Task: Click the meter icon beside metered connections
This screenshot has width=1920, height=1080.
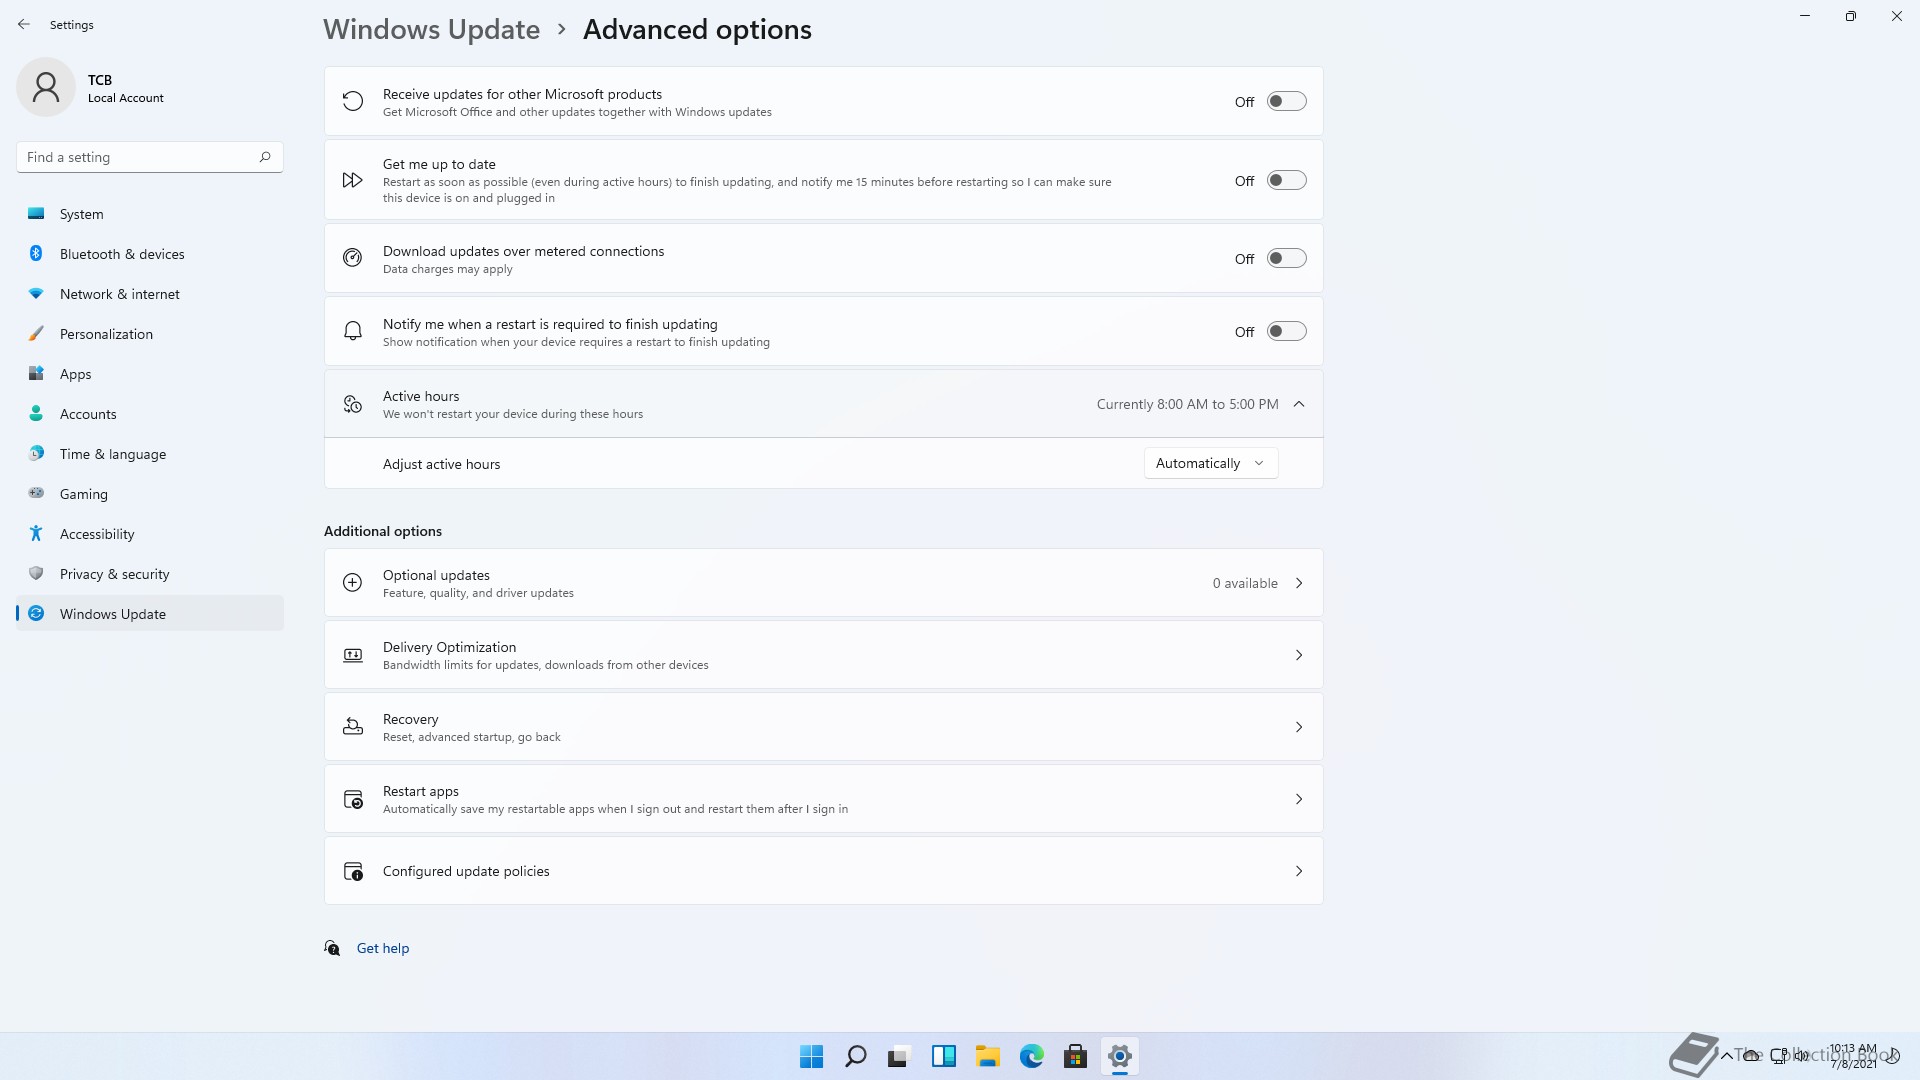Action: [x=353, y=258]
